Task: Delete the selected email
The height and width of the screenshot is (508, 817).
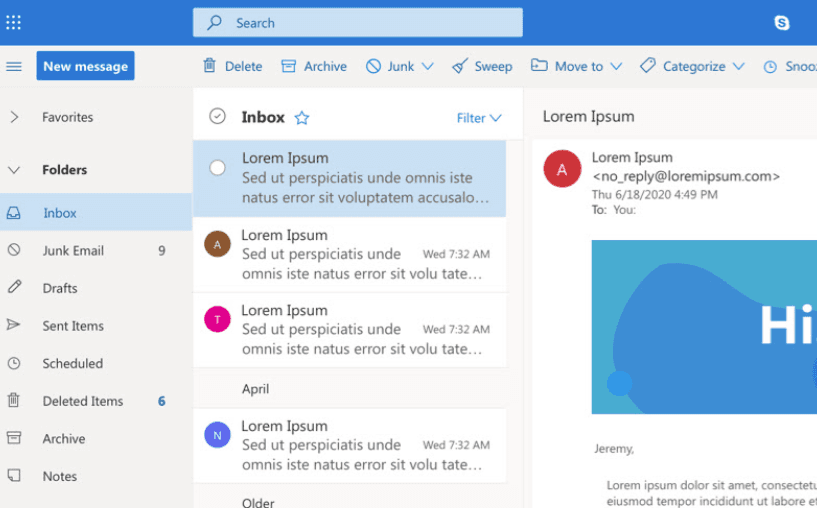Action: (x=232, y=66)
